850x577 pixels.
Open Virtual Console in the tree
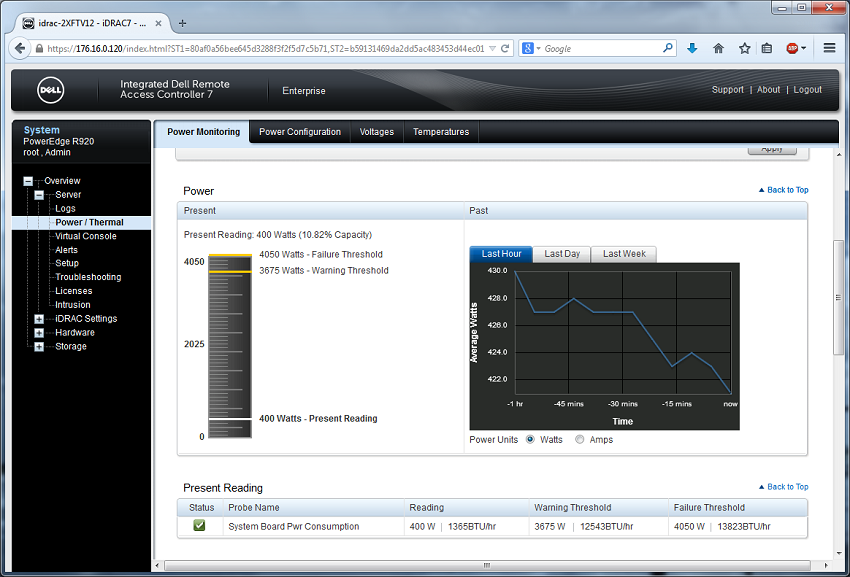(x=86, y=236)
